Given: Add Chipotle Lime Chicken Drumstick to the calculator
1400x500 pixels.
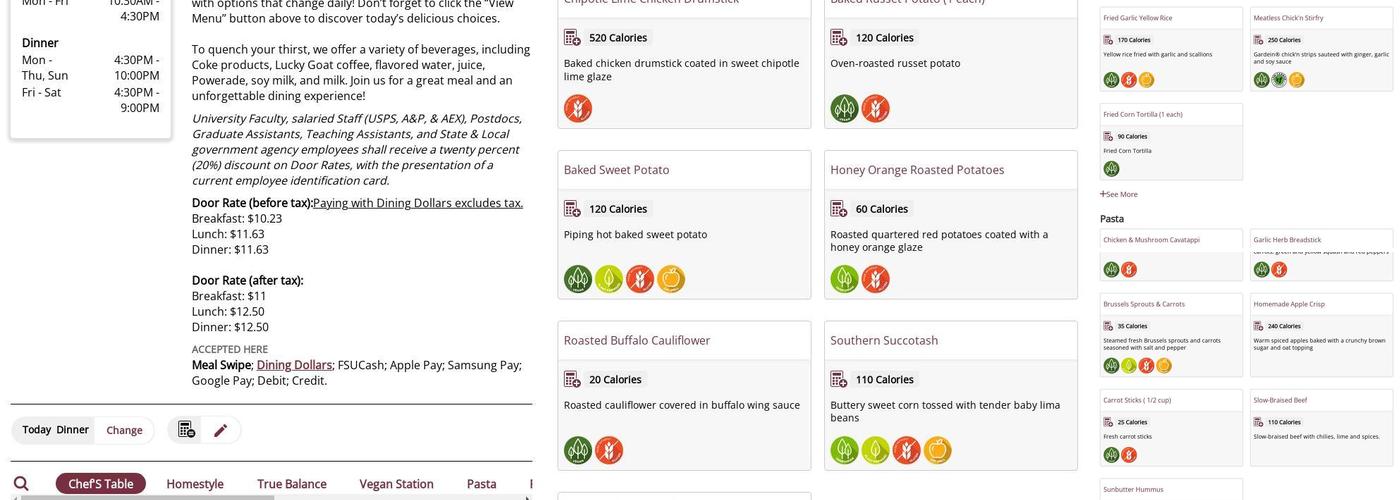Looking at the screenshot, I should (572, 38).
